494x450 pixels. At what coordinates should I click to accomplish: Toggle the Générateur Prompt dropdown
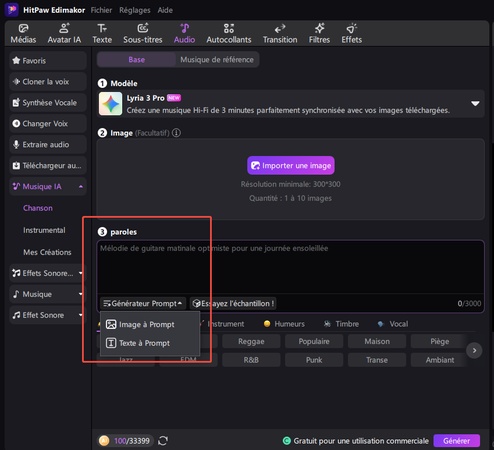pos(143,303)
